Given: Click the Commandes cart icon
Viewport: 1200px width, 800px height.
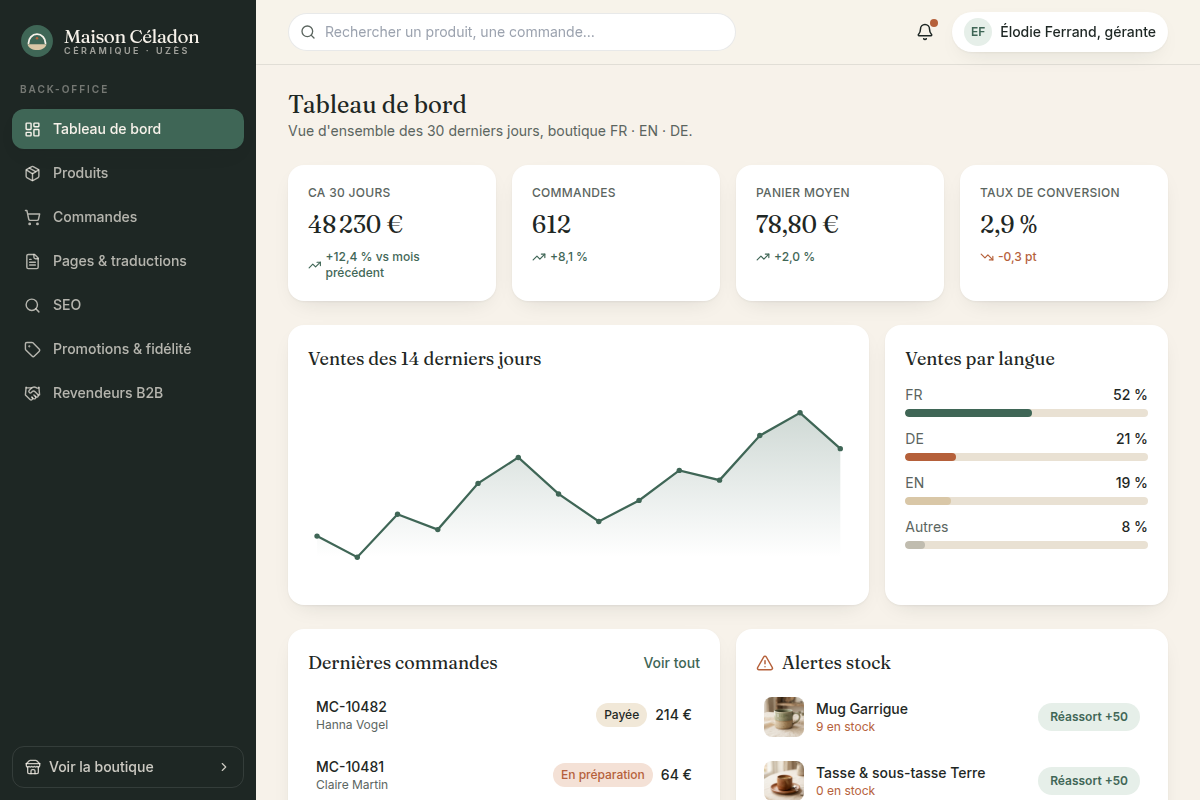Looking at the screenshot, I should 33,217.
